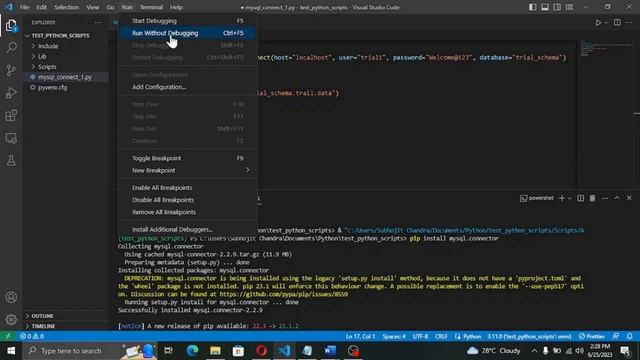Select Toggle Breakpoint menu entry
The width and height of the screenshot is (640, 360).
[x=188, y=158]
